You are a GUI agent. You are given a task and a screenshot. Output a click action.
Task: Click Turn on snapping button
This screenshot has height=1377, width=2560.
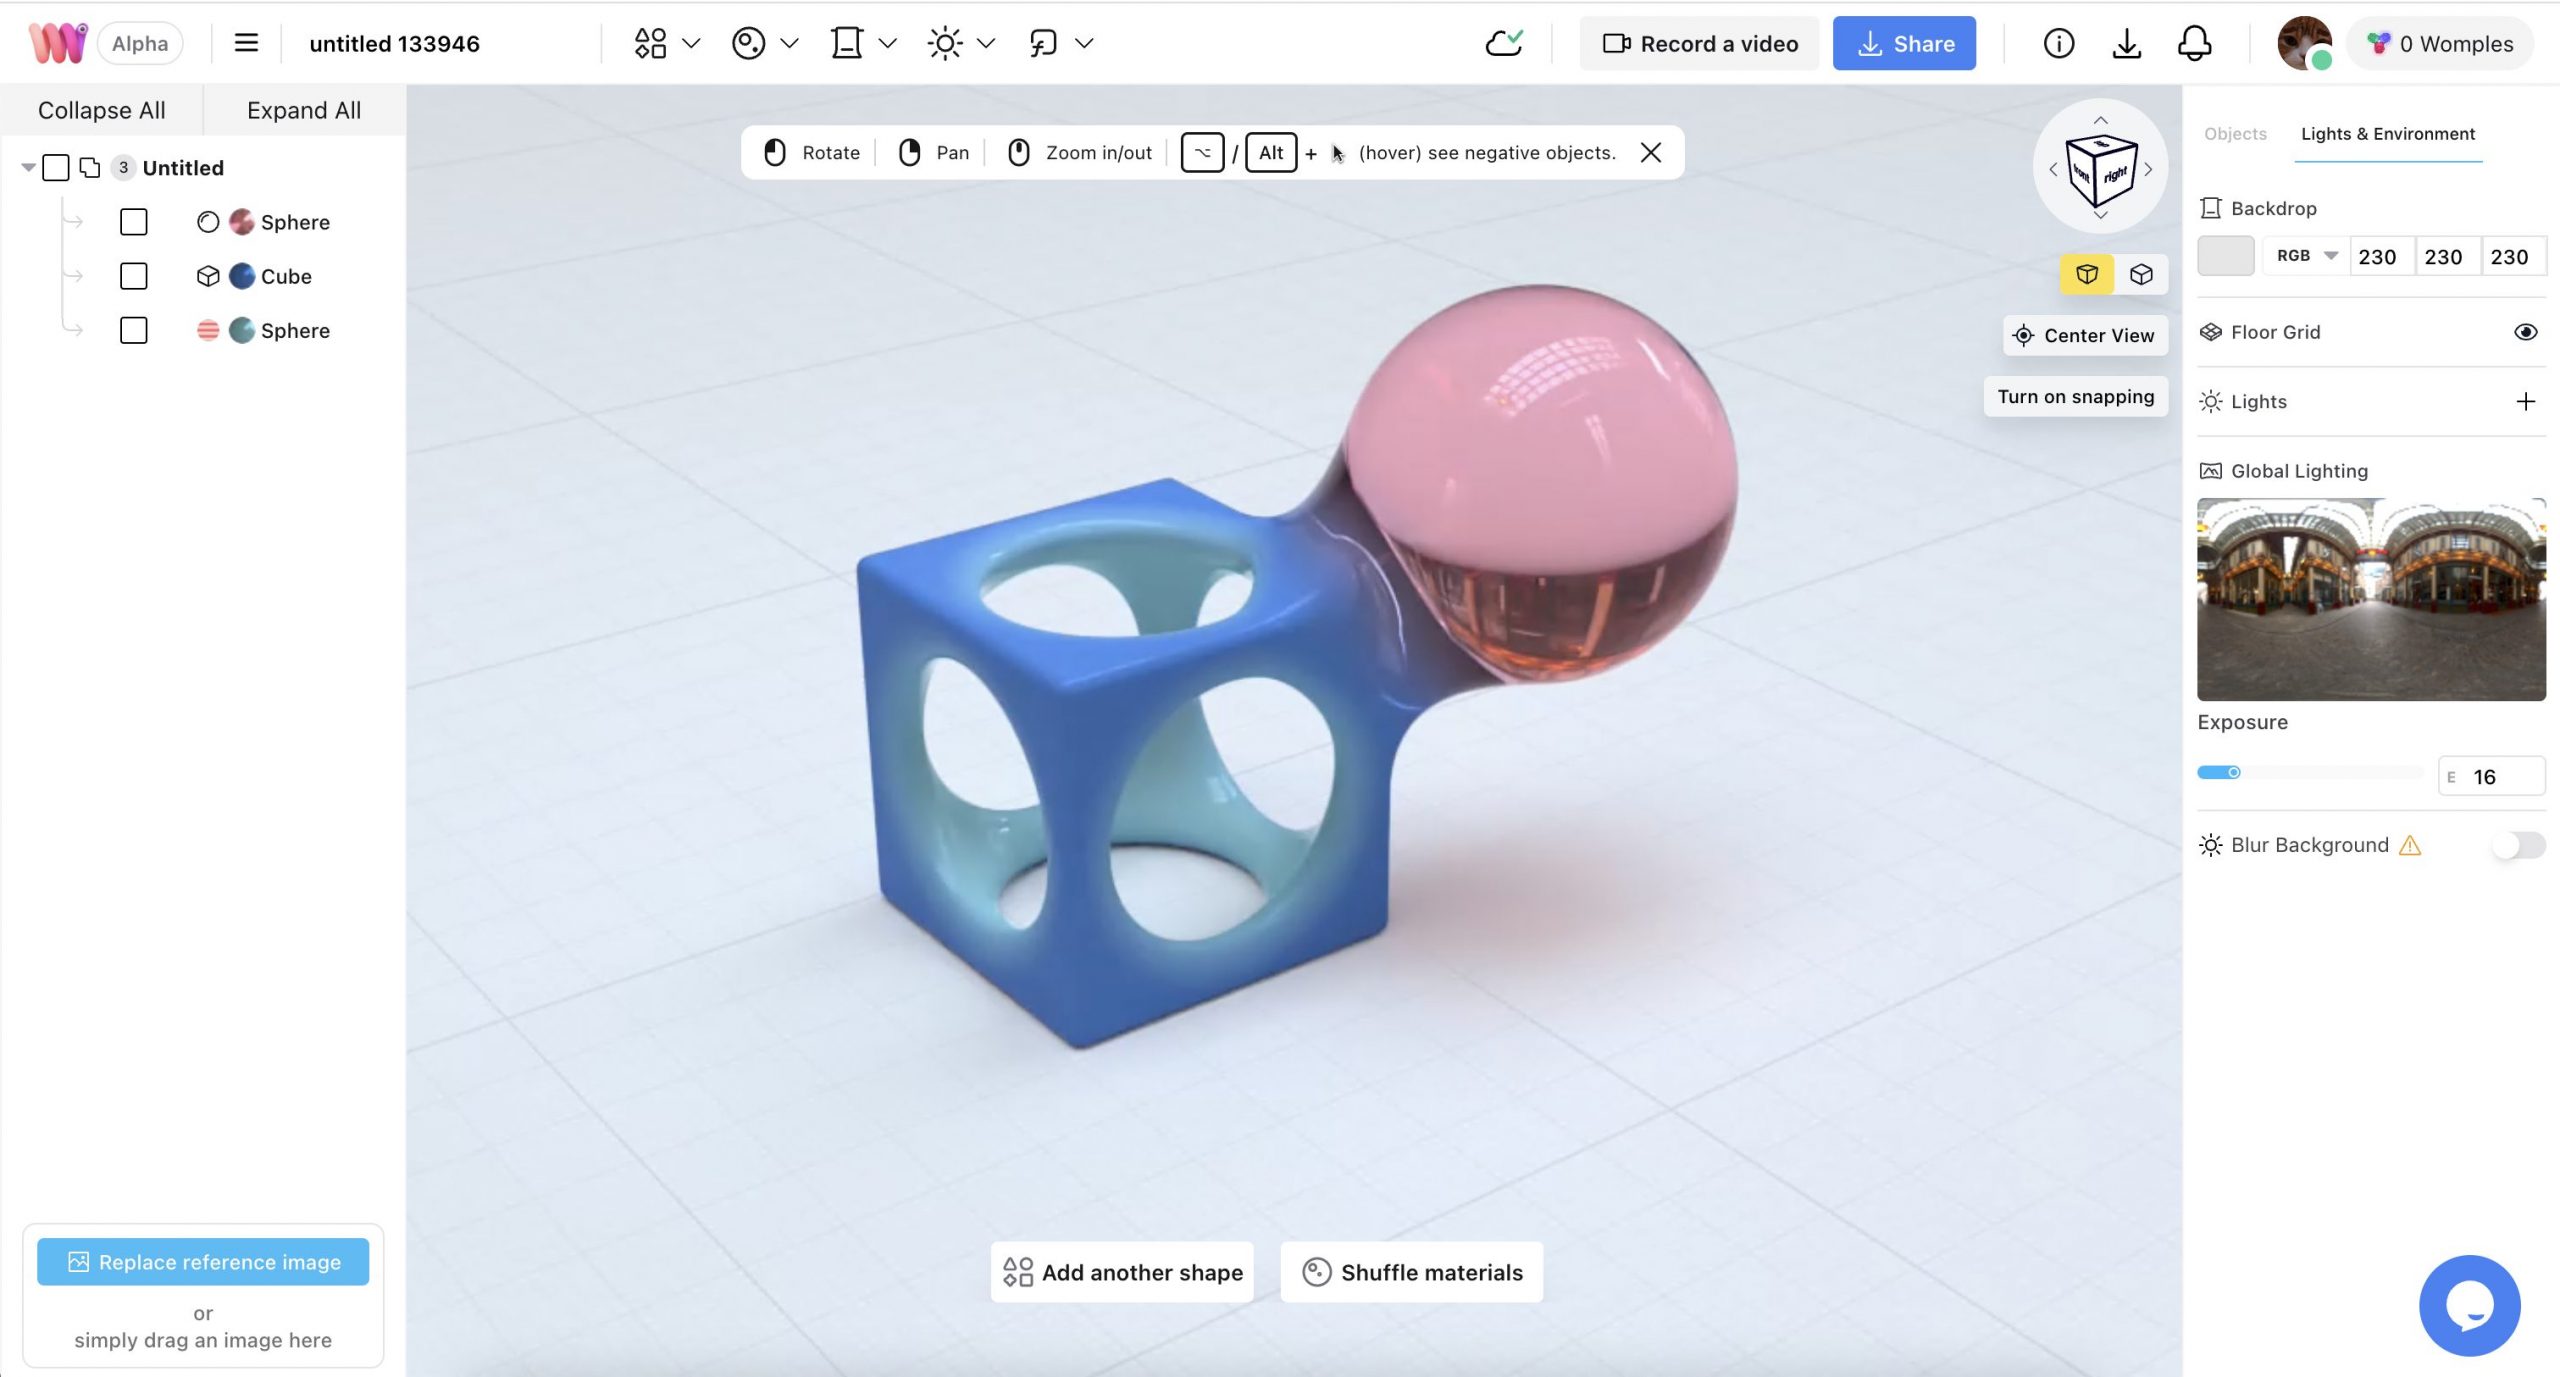click(x=2076, y=396)
